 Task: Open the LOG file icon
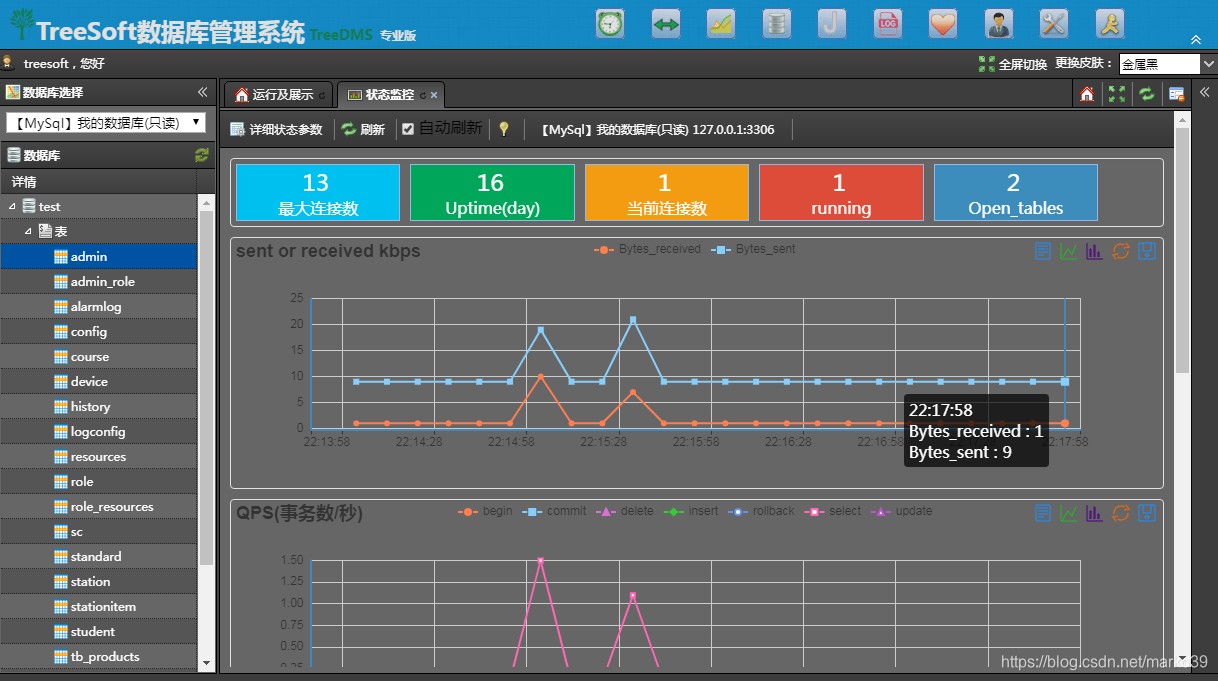(x=887, y=24)
